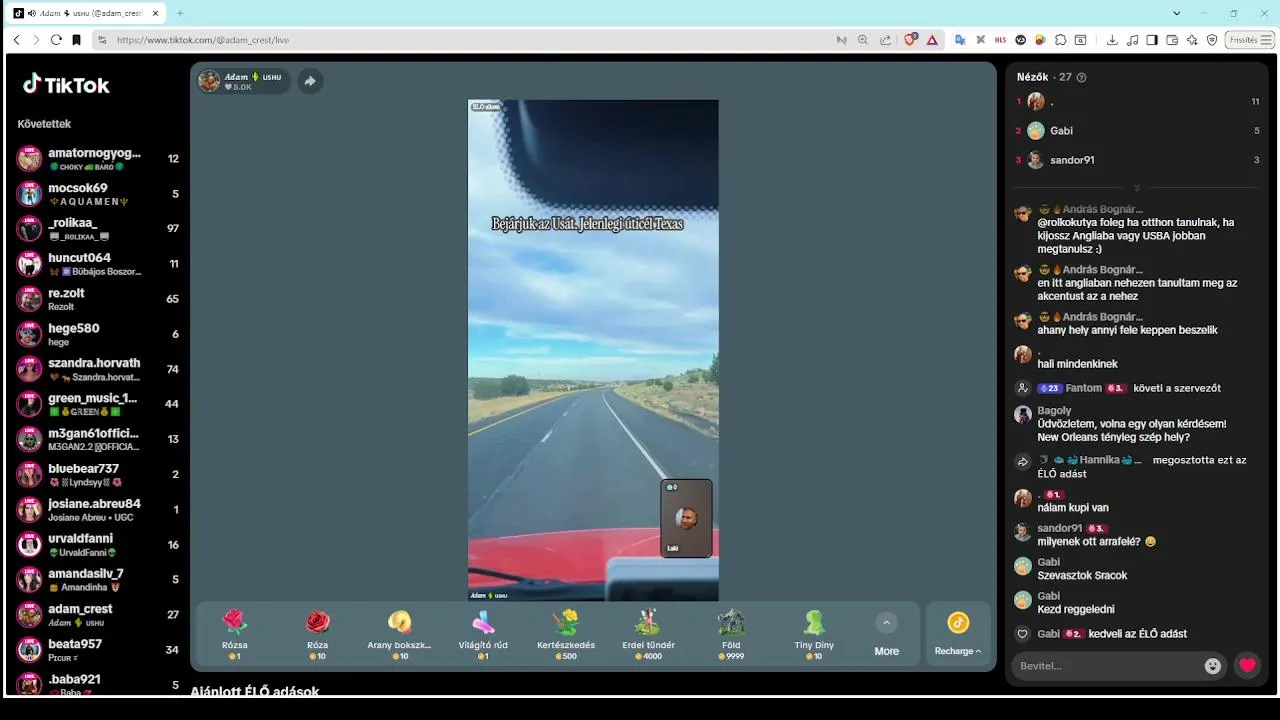Send the Róza gift costing 10 coins
This screenshot has width=1280, height=720.
317,634
